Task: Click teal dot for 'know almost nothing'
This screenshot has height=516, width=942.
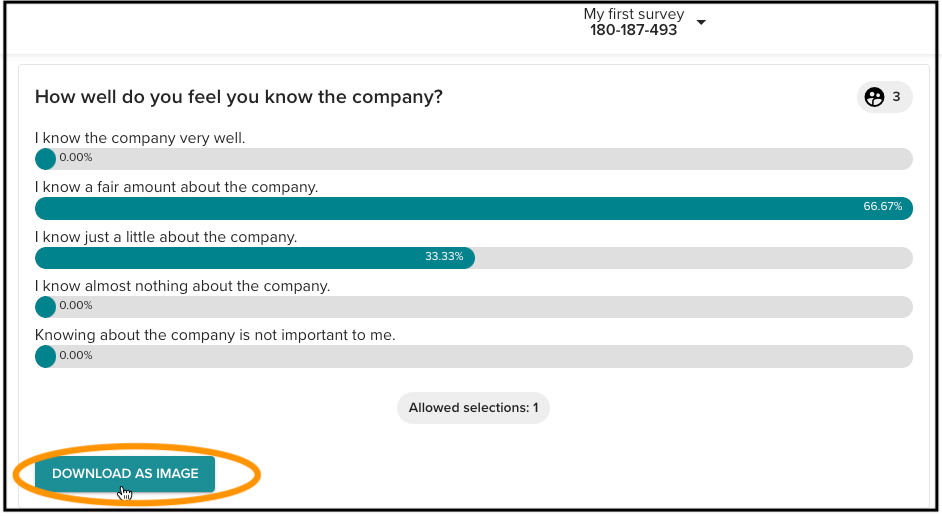Action: point(45,307)
